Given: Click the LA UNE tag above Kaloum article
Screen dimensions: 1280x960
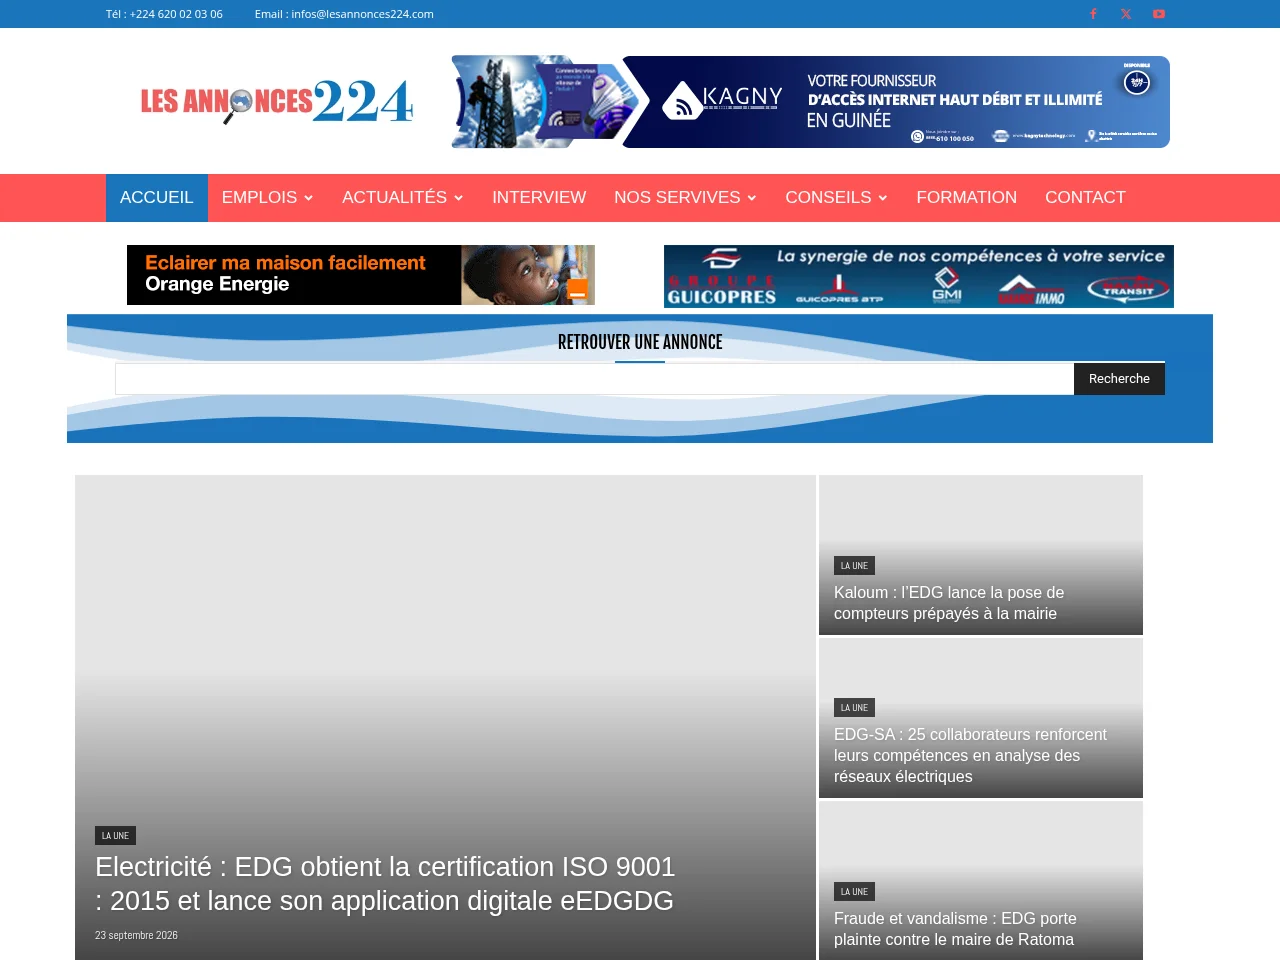Looking at the screenshot, I should click(854, 566).
